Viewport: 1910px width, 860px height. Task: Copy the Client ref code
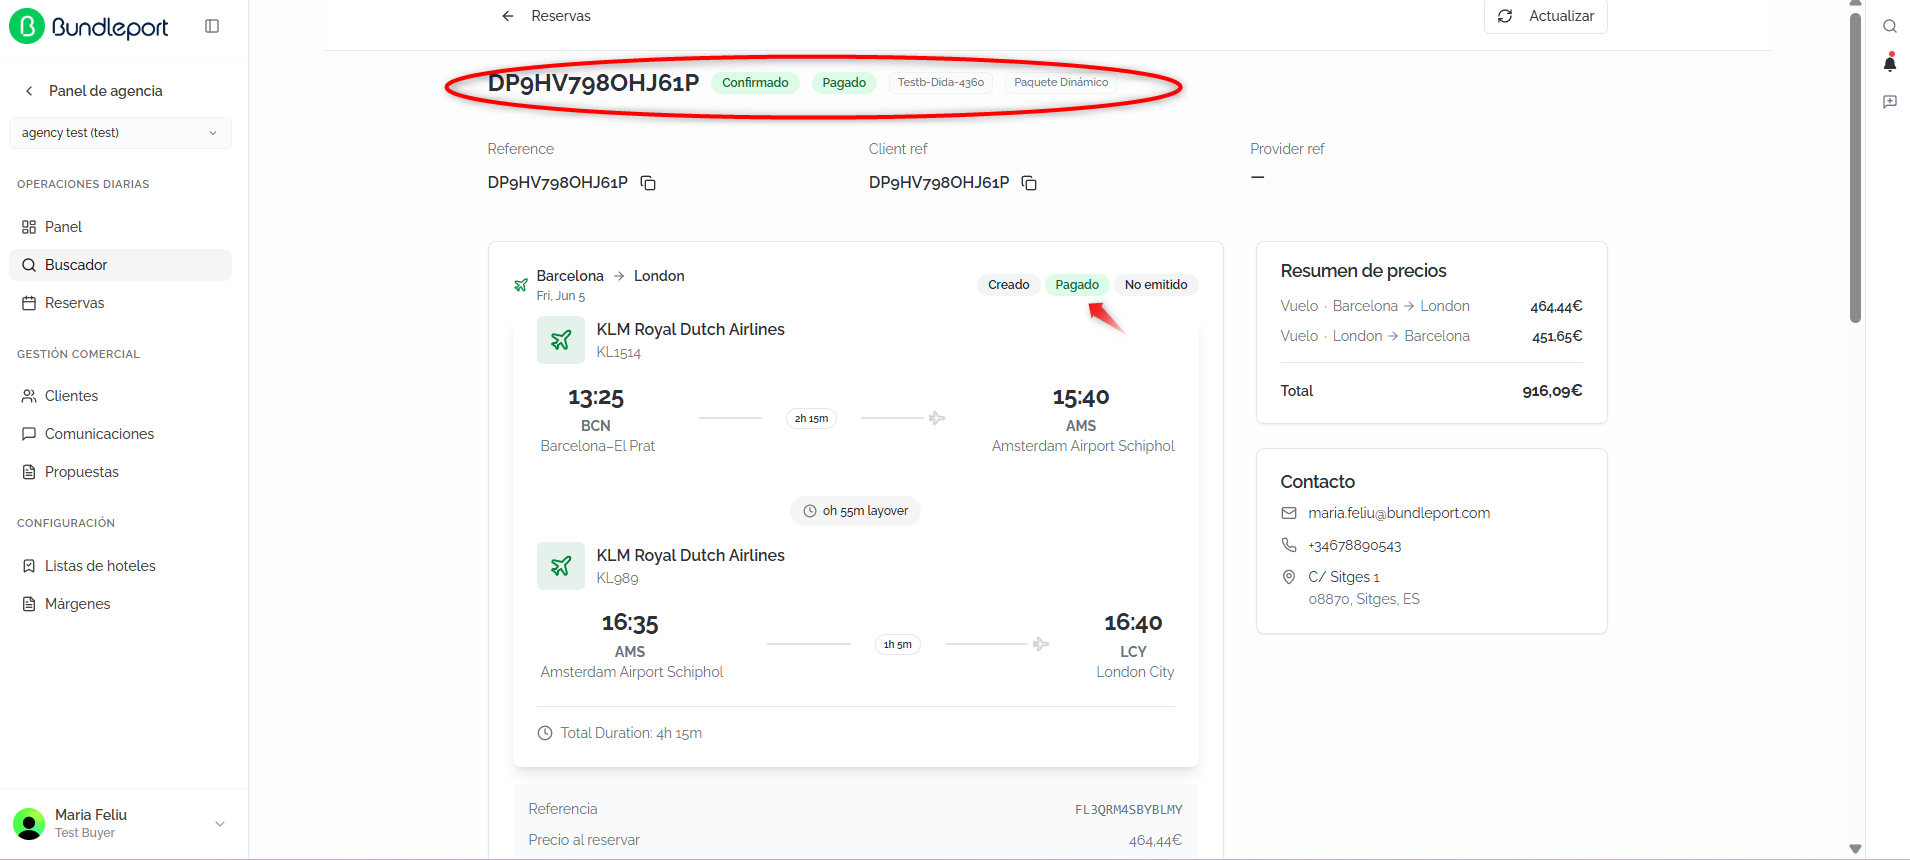coord(1029,183)
